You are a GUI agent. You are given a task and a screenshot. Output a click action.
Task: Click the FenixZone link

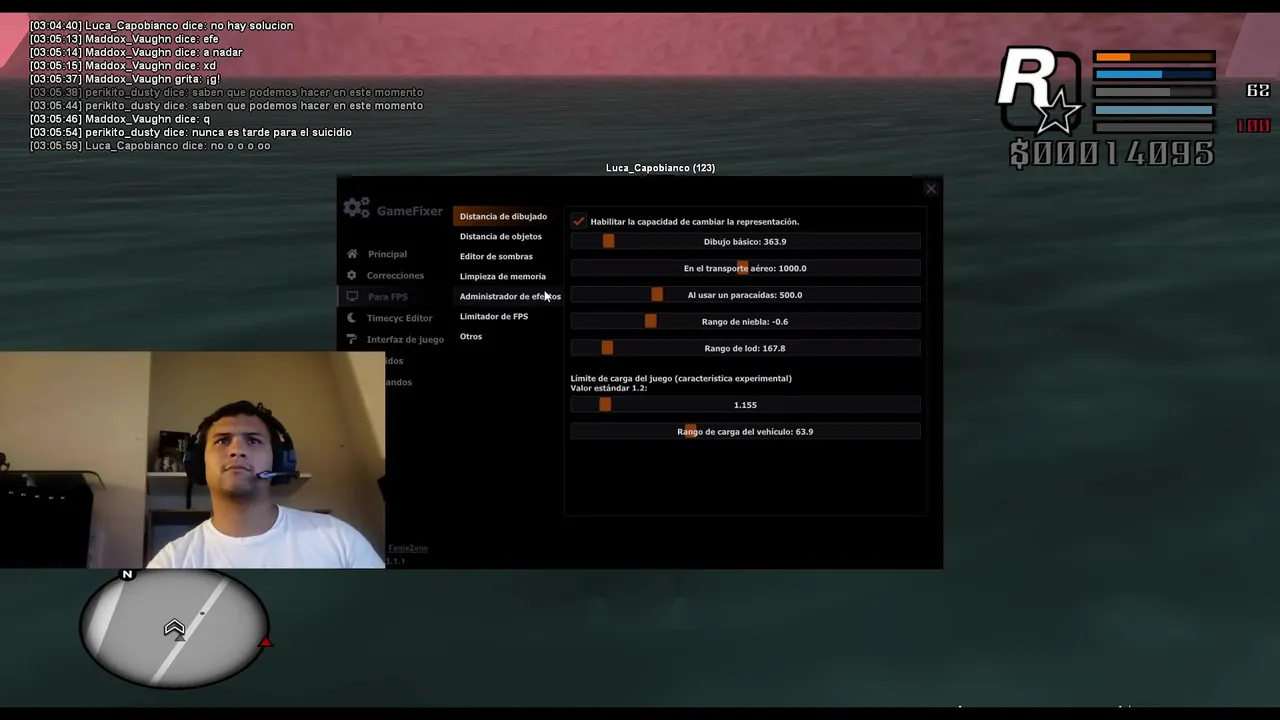coord(408,548)
